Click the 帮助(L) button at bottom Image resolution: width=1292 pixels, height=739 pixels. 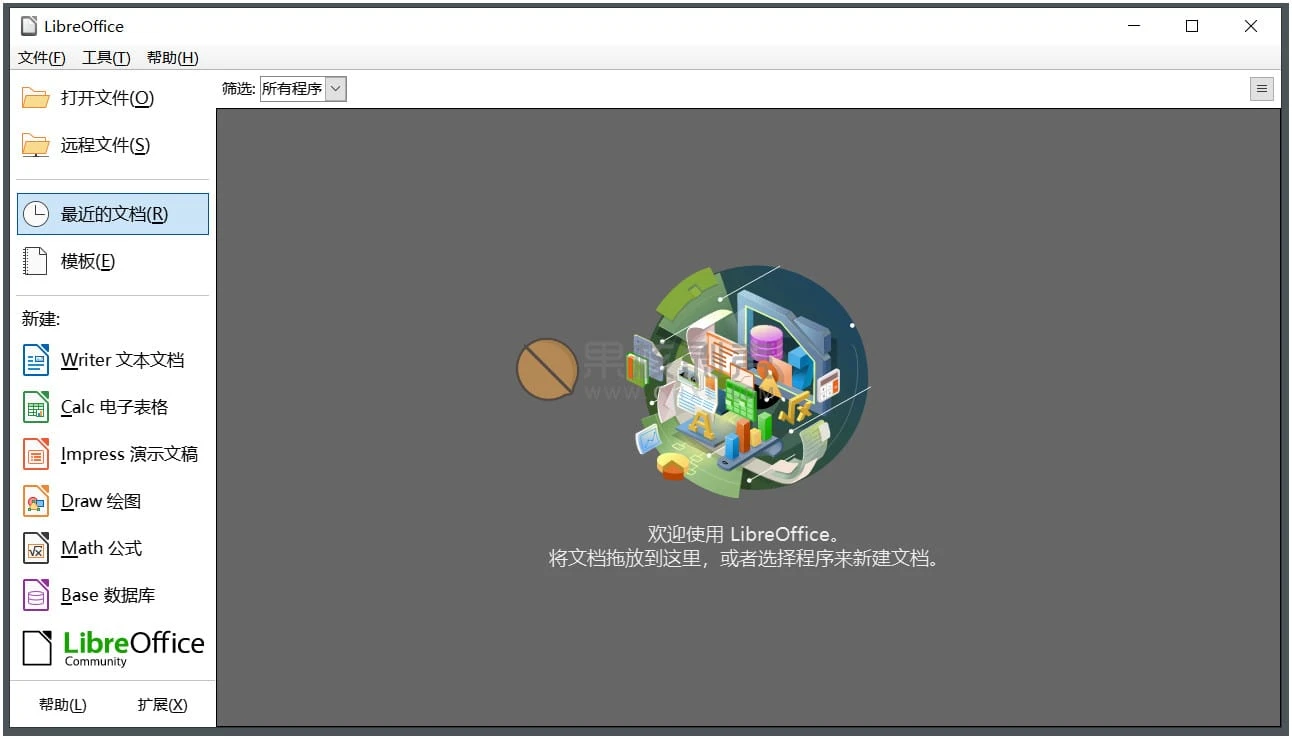63,705
